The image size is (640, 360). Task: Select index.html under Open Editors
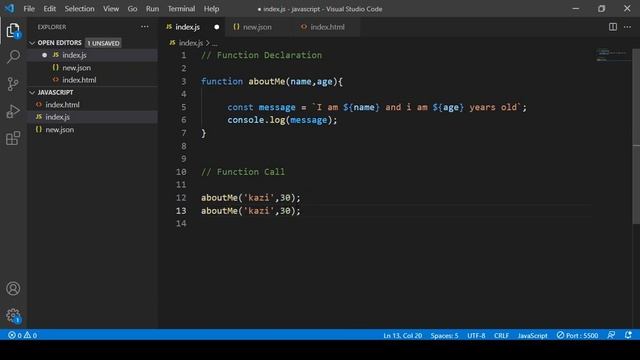[x=93, y=80]
